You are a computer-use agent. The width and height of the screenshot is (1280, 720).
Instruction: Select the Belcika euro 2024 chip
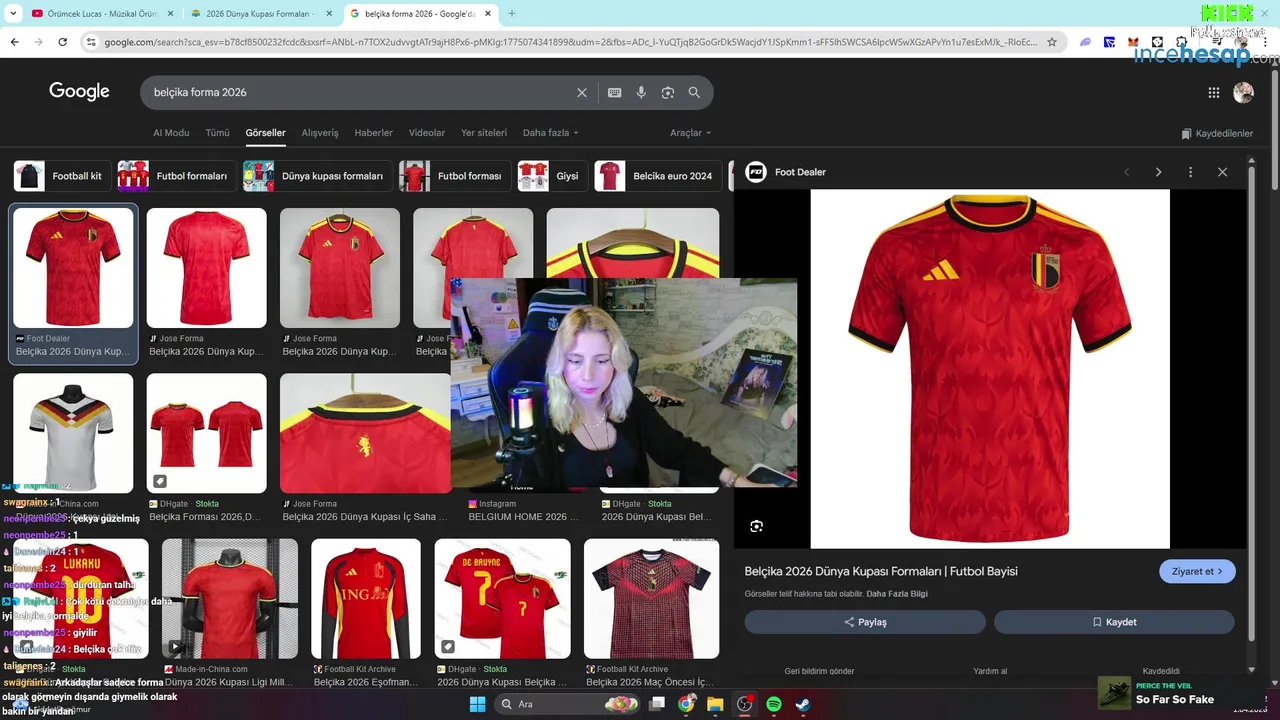tap(657, 176)
